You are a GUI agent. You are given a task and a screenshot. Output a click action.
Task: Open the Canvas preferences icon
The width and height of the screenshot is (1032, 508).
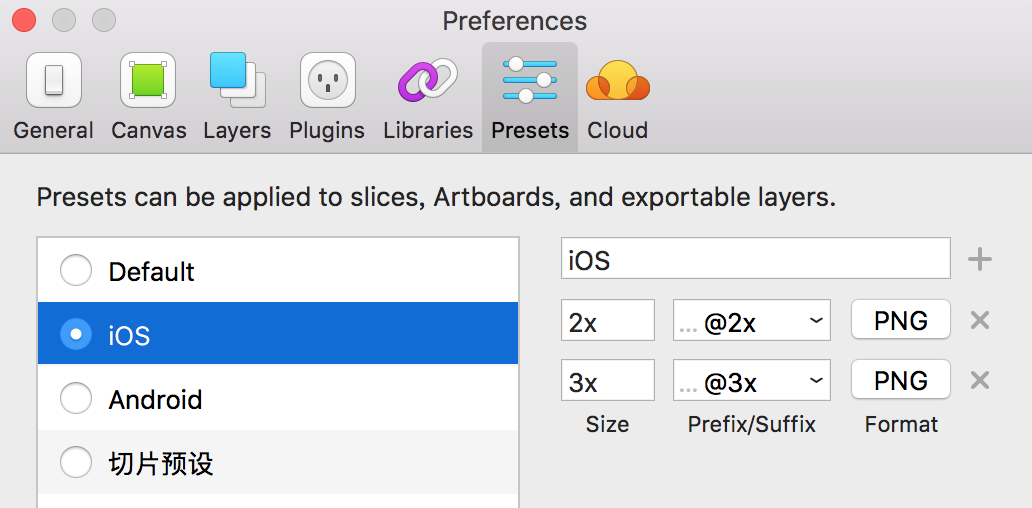(x=148, y=80)
